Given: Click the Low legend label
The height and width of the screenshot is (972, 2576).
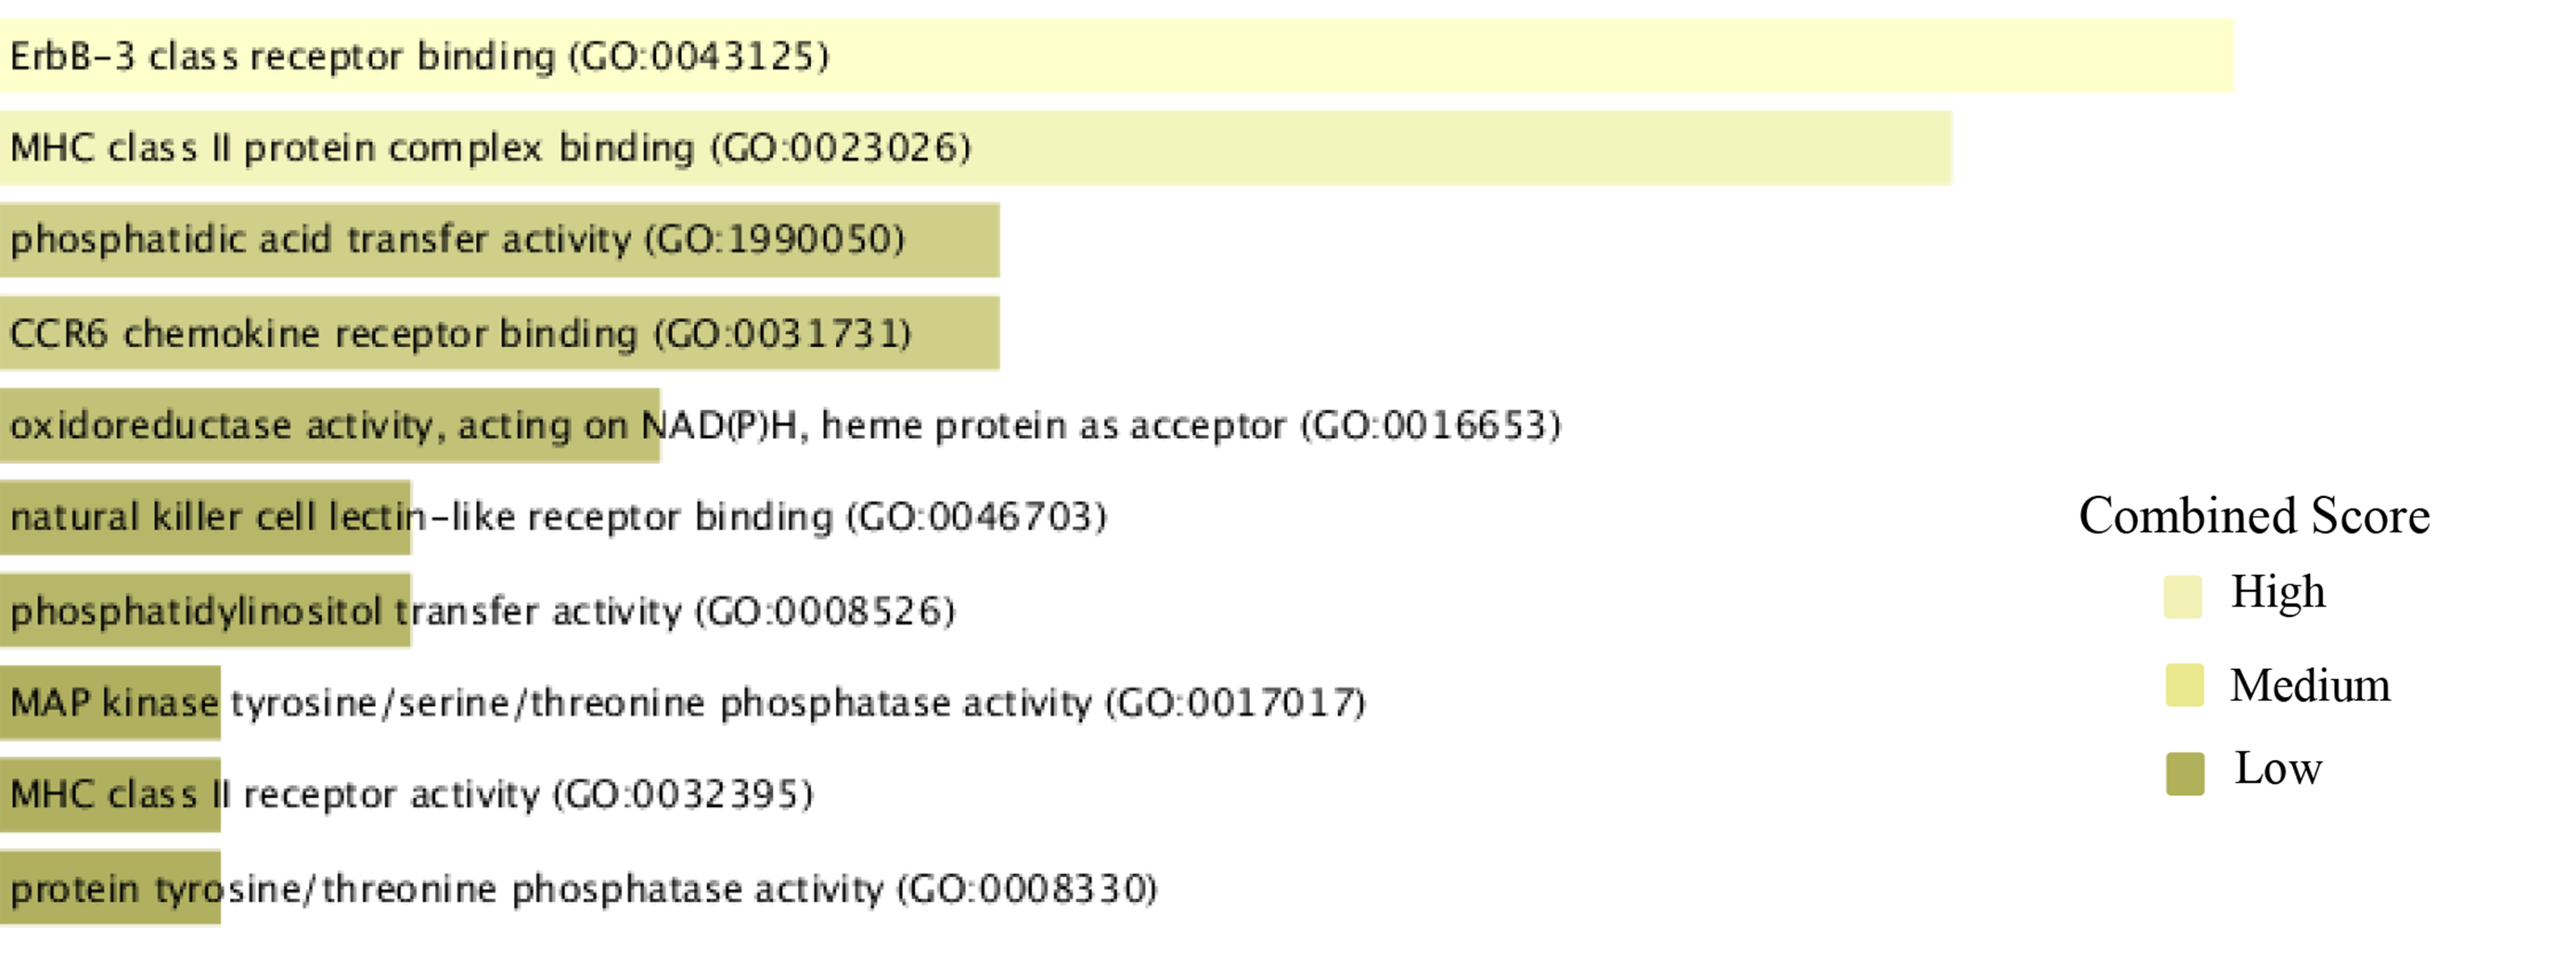Looking at the screenshot, I should coord(2278,769).
